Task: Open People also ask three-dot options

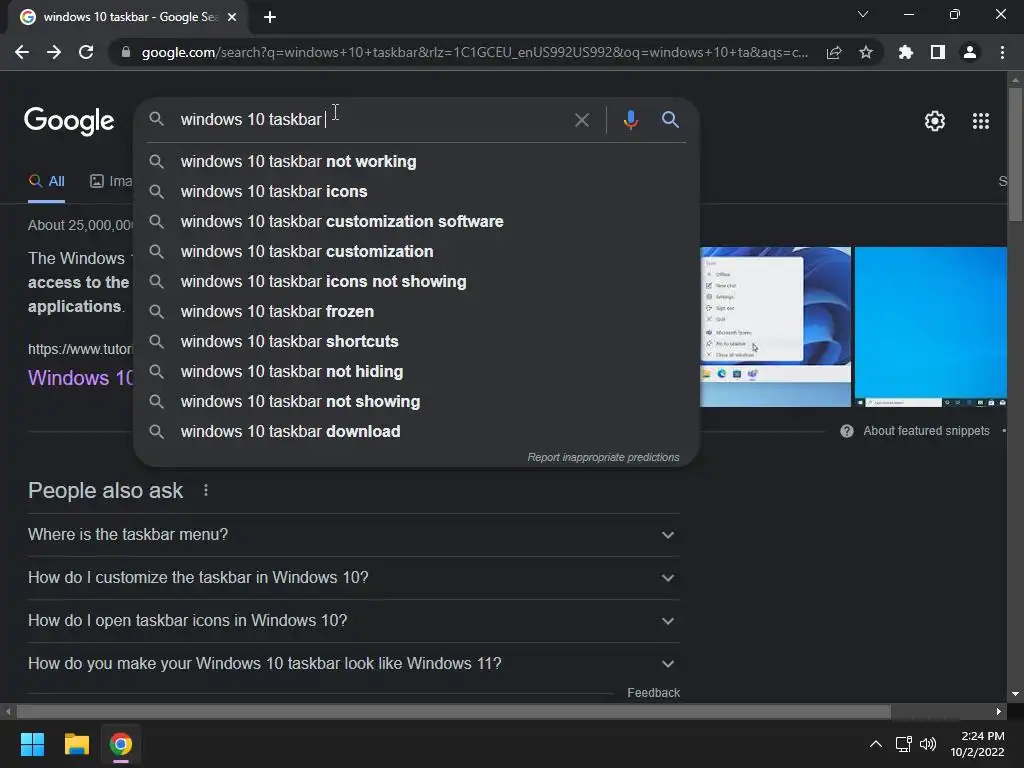Action: 206,490
